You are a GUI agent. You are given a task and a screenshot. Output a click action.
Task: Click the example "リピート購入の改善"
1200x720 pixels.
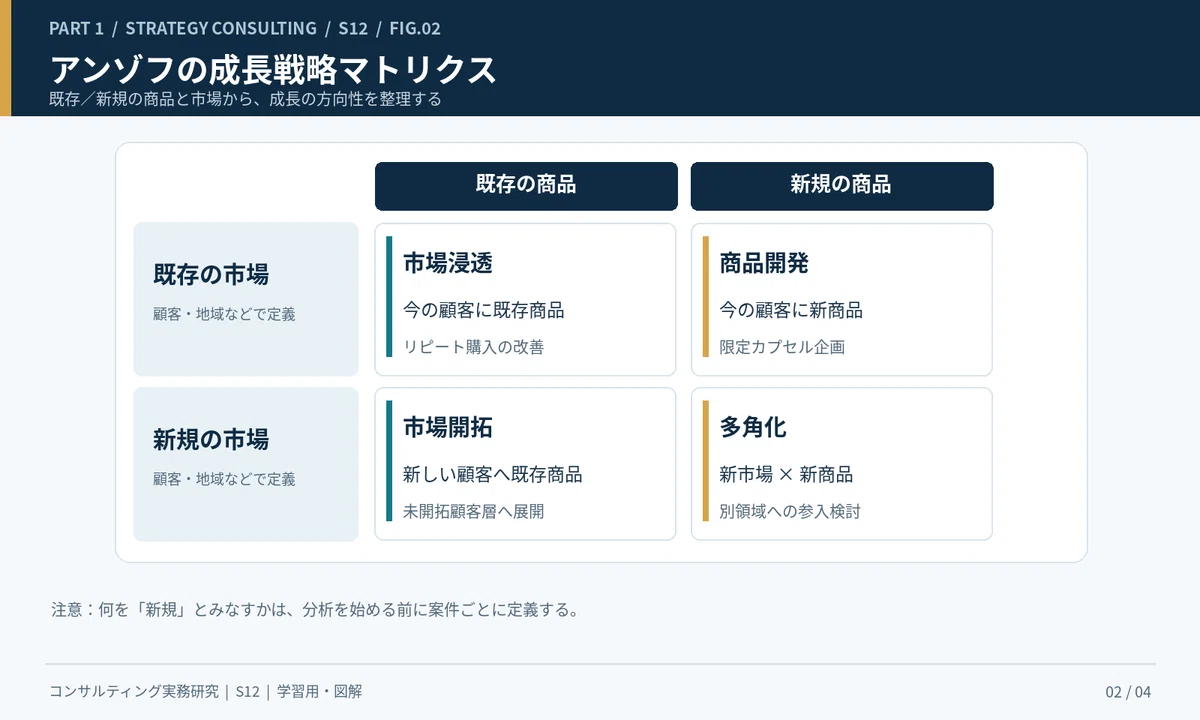click(474, 347)
